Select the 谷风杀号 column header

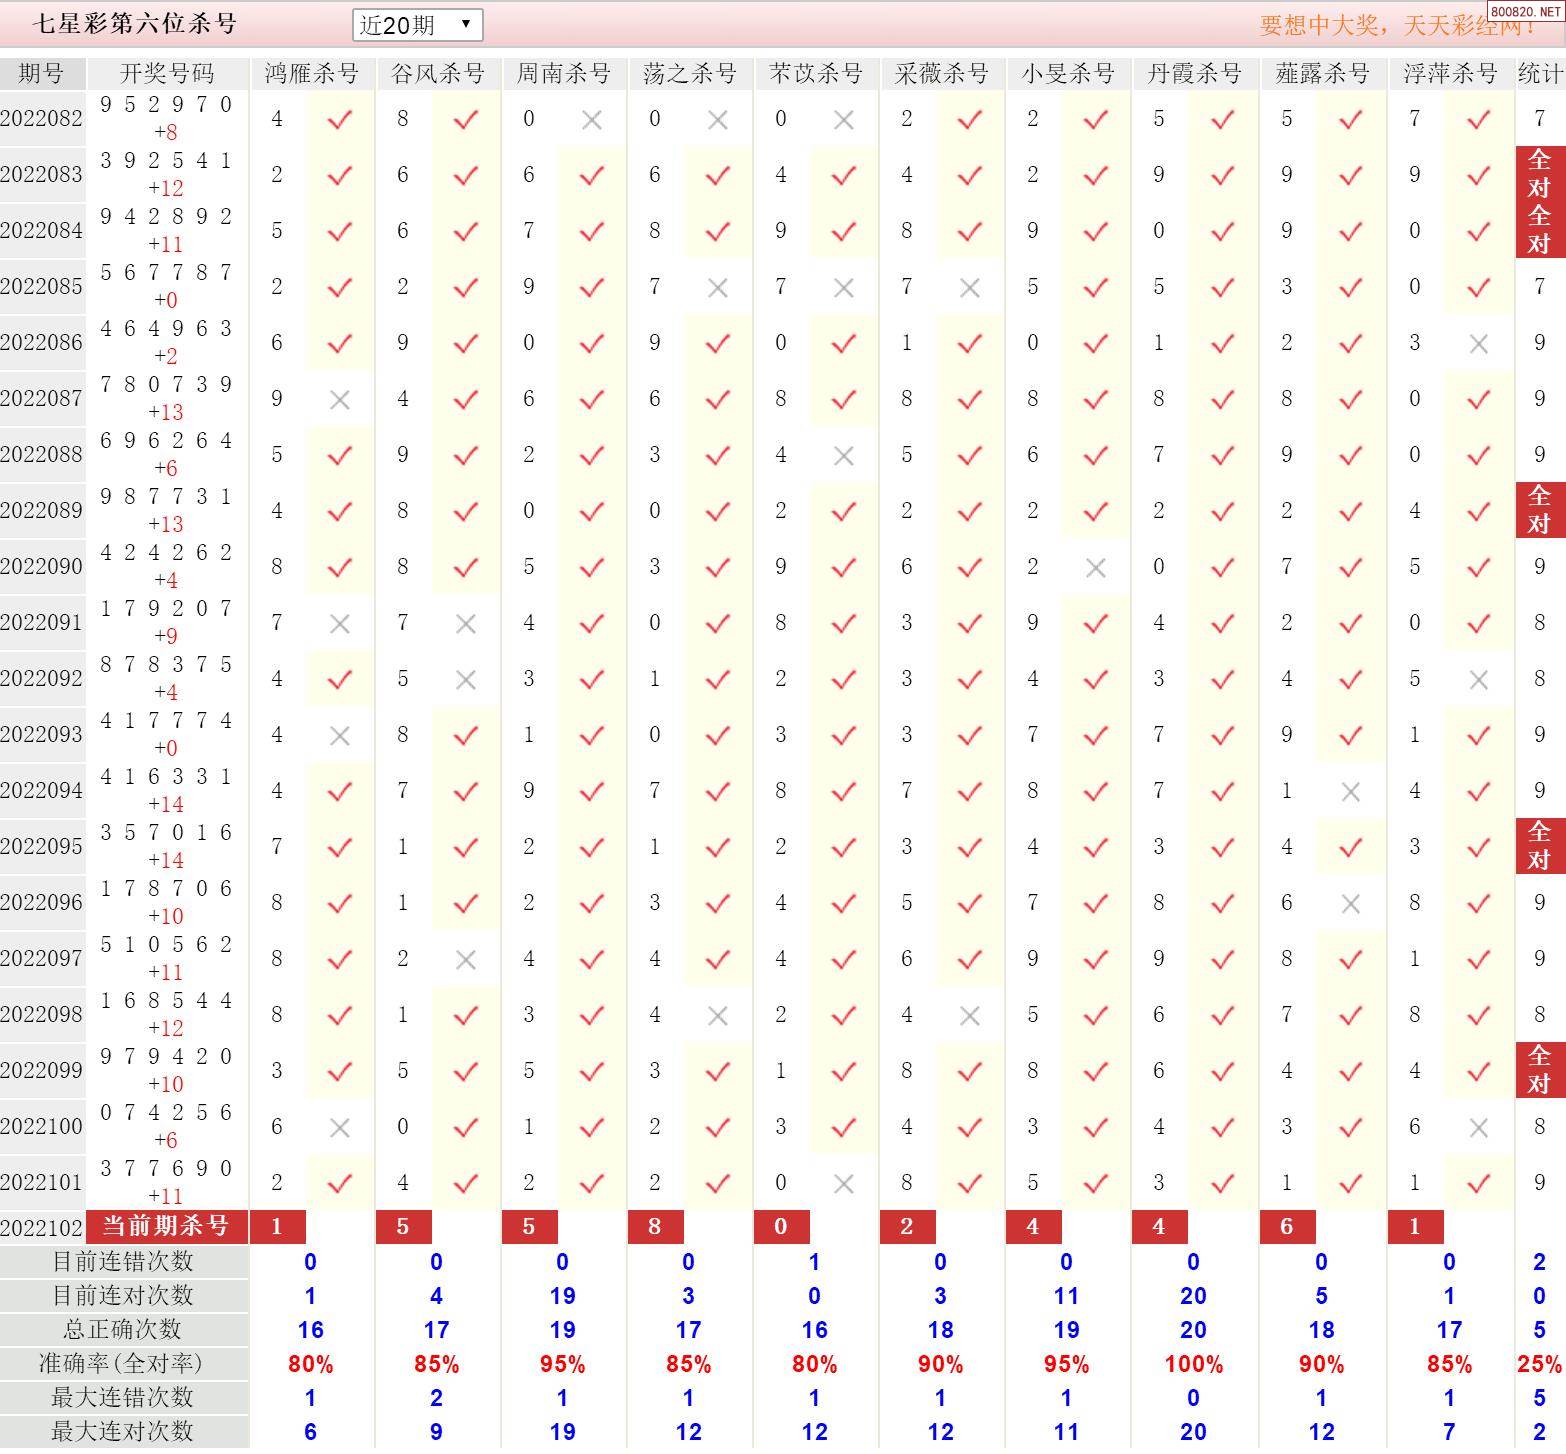tap(438, 73)
